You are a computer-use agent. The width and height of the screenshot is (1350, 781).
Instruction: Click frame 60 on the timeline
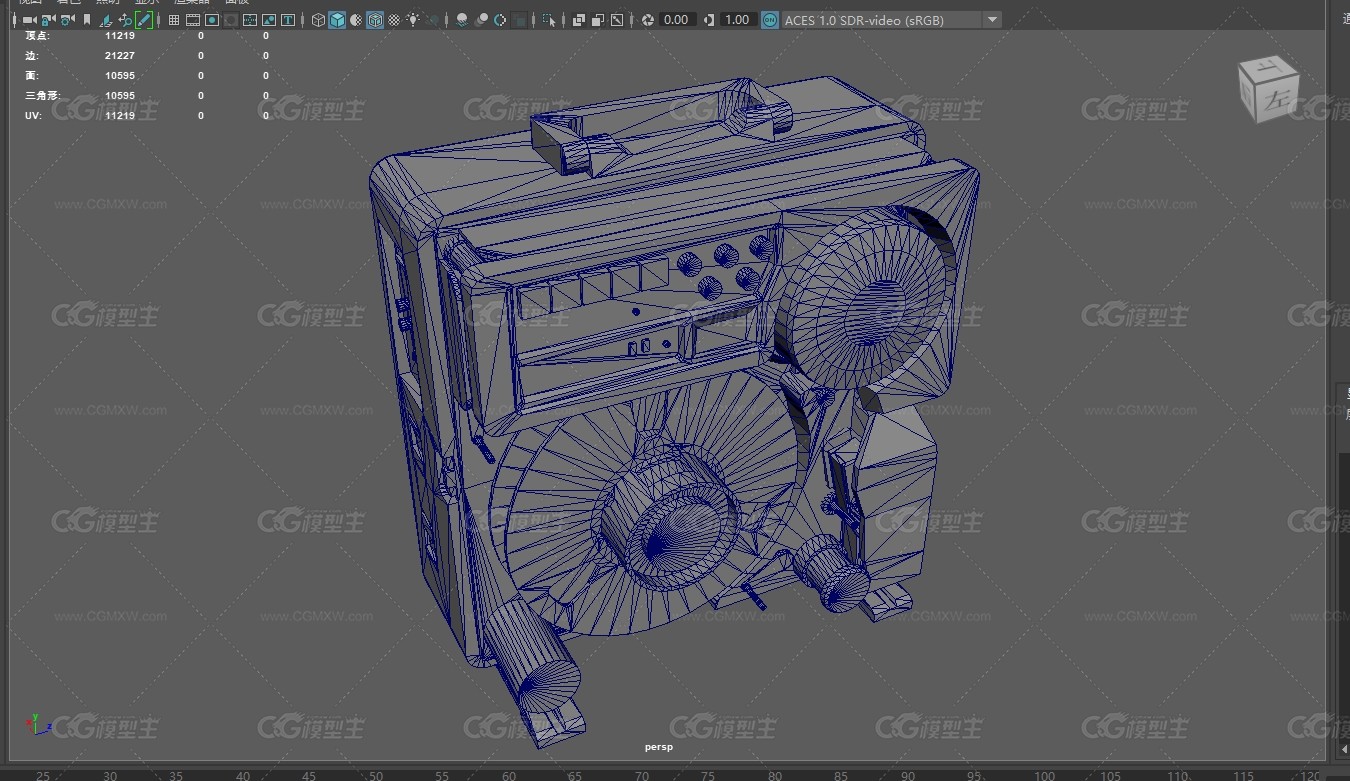pos(509,776)
